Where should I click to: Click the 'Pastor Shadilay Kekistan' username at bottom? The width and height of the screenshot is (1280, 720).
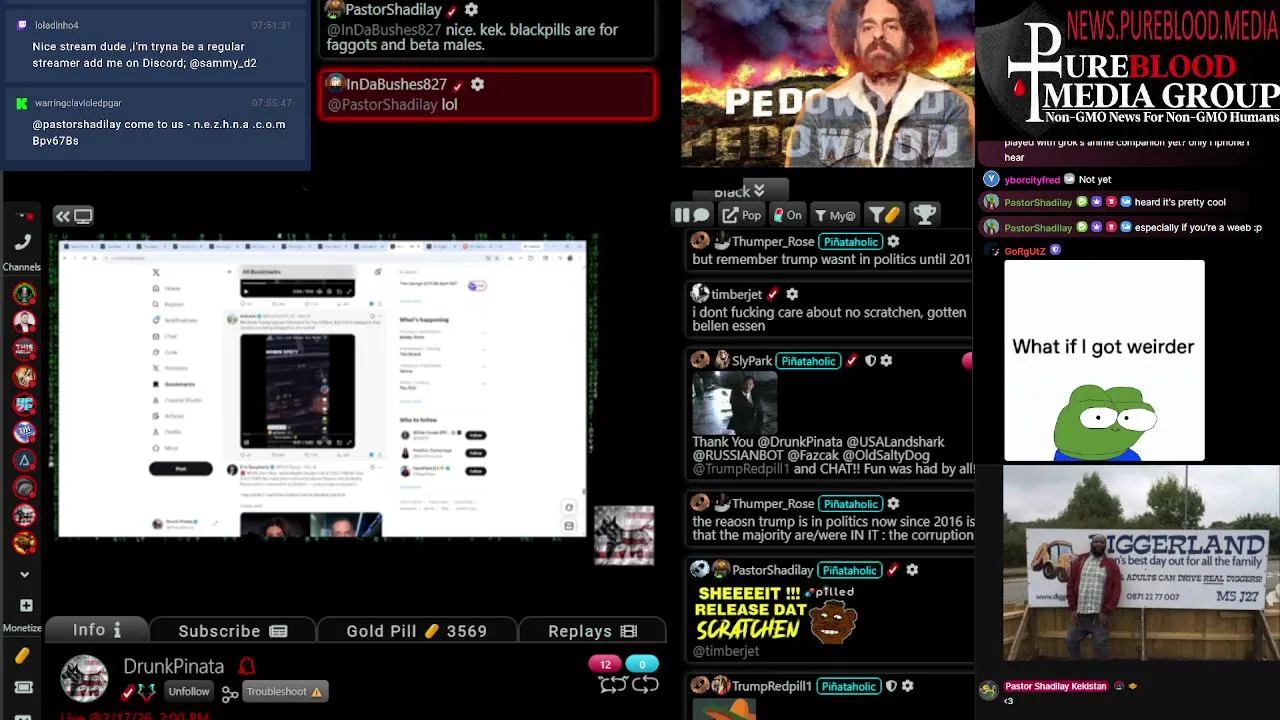pyautogui.click(x=1055, y=687)
